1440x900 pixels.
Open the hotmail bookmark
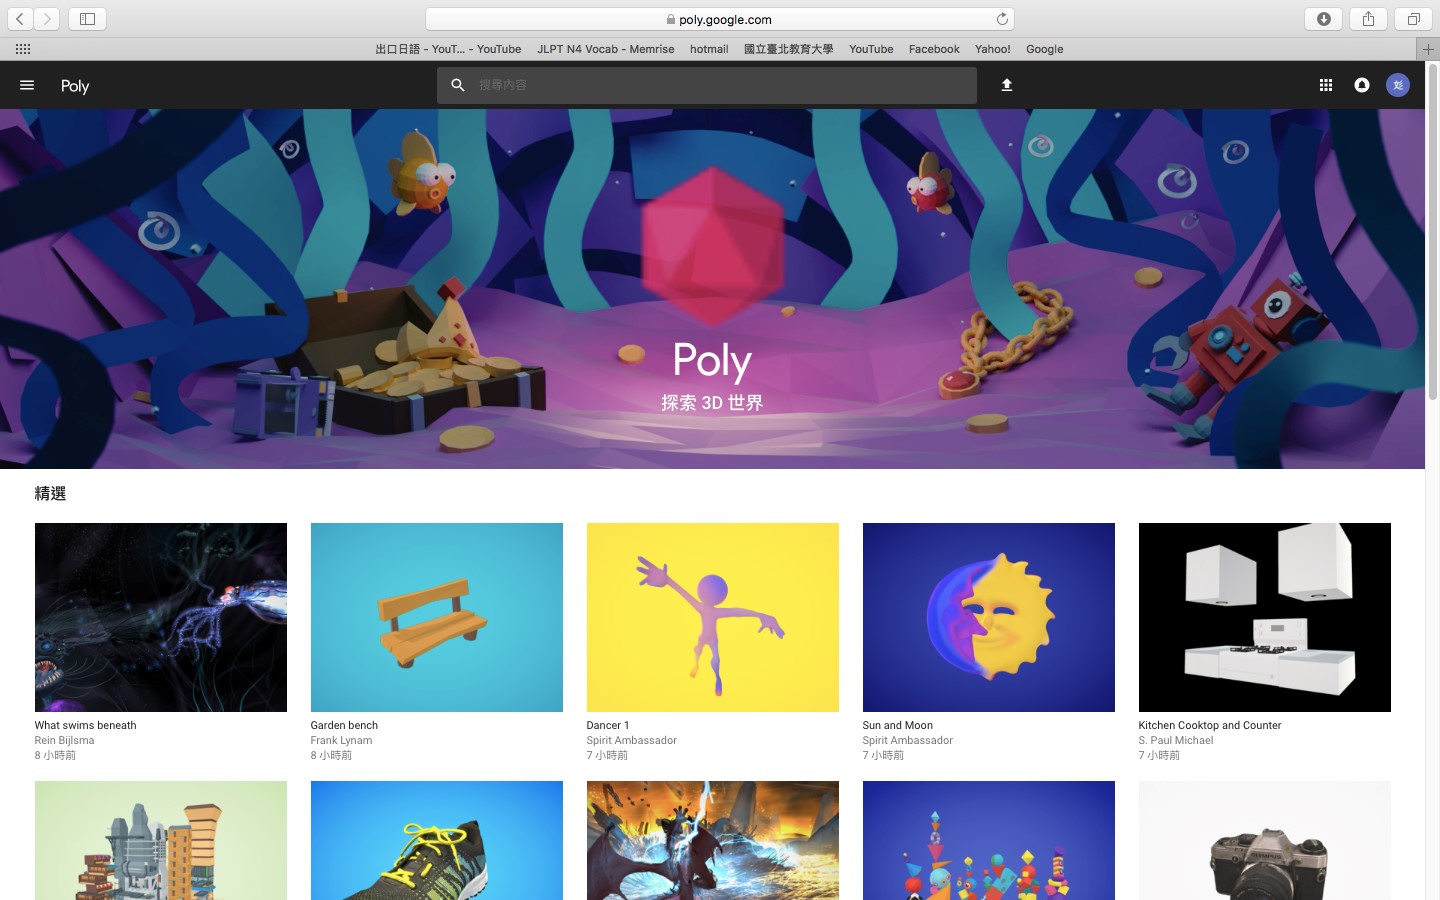[709, 49]
